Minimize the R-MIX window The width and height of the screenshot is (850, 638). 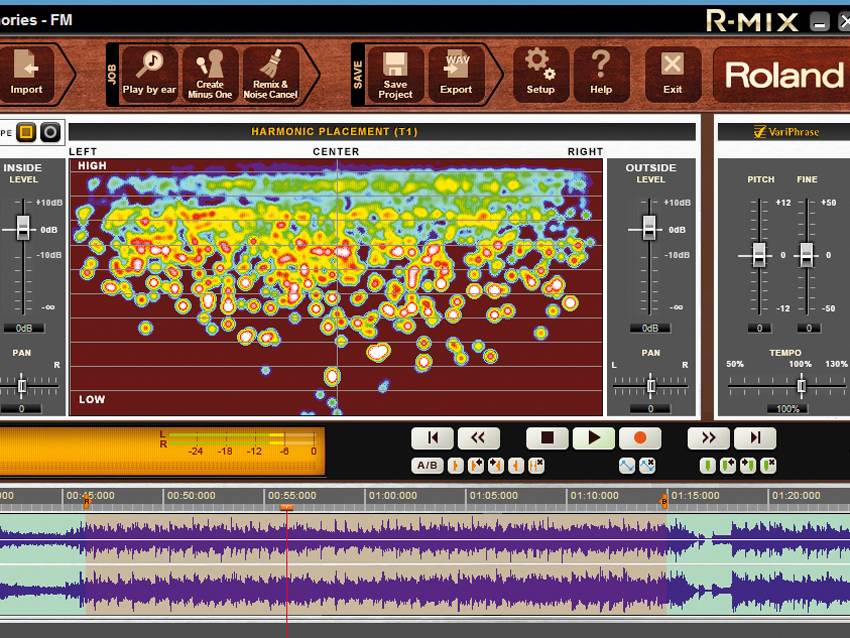820,22
